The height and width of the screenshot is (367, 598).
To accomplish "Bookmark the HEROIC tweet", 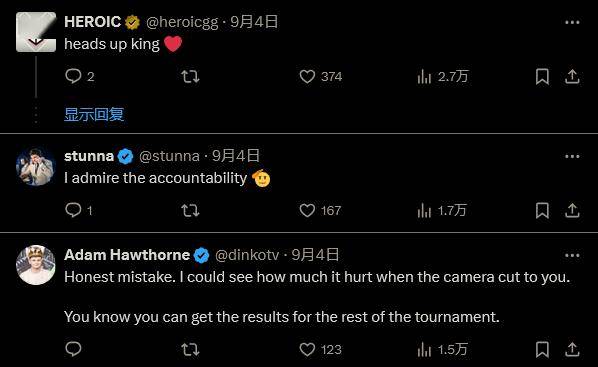I will point(542,77).
